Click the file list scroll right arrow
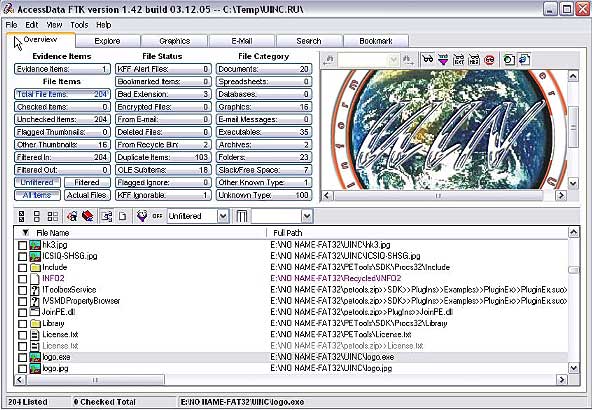This screenshot has height=410, width=592. (562, 379)
